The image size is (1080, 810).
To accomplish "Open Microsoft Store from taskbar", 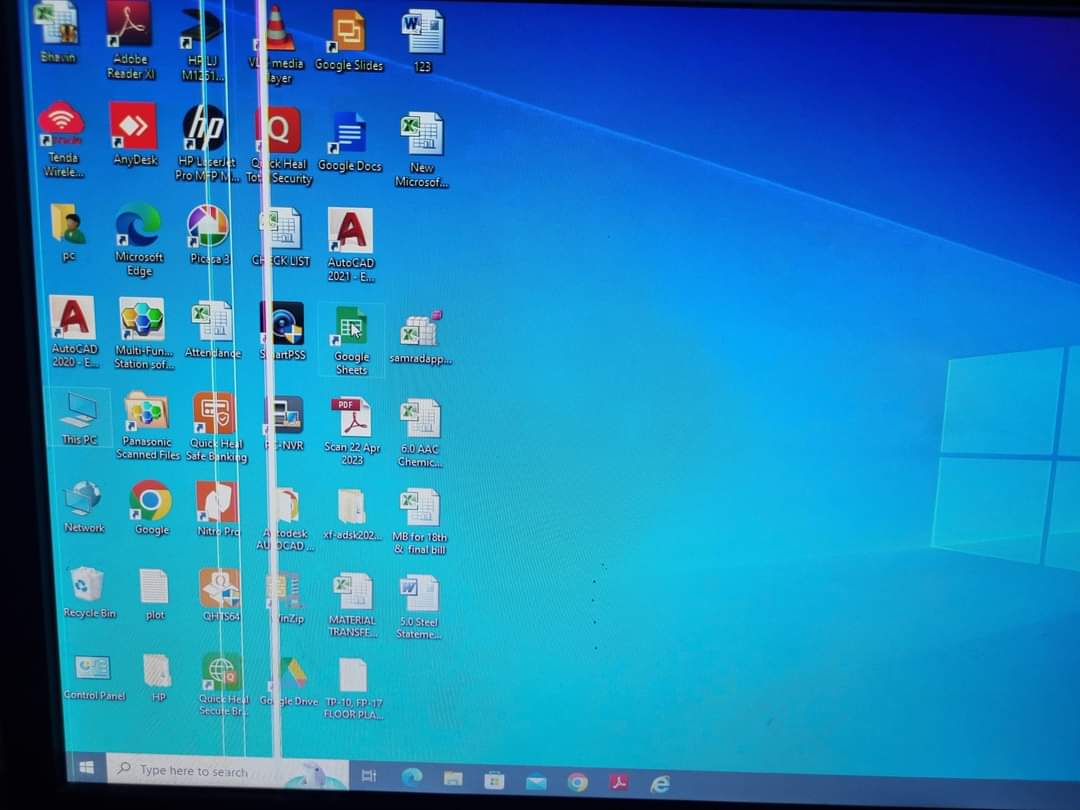I will click(x=494, y=780).
